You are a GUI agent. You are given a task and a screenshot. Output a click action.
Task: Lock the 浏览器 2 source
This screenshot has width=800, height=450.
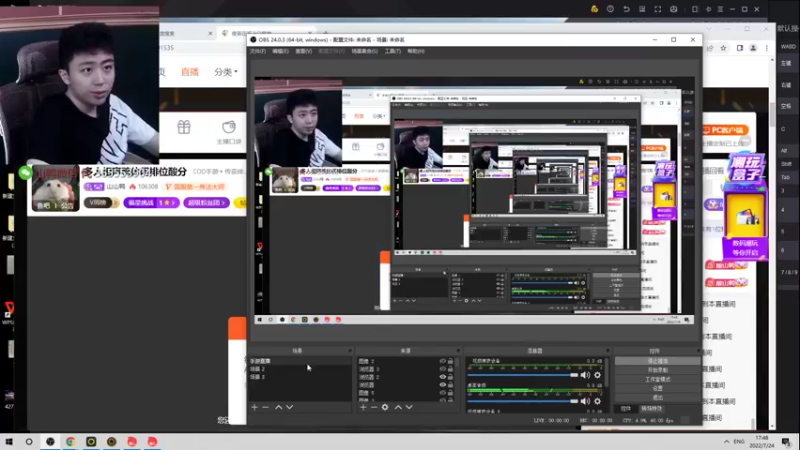450,377
